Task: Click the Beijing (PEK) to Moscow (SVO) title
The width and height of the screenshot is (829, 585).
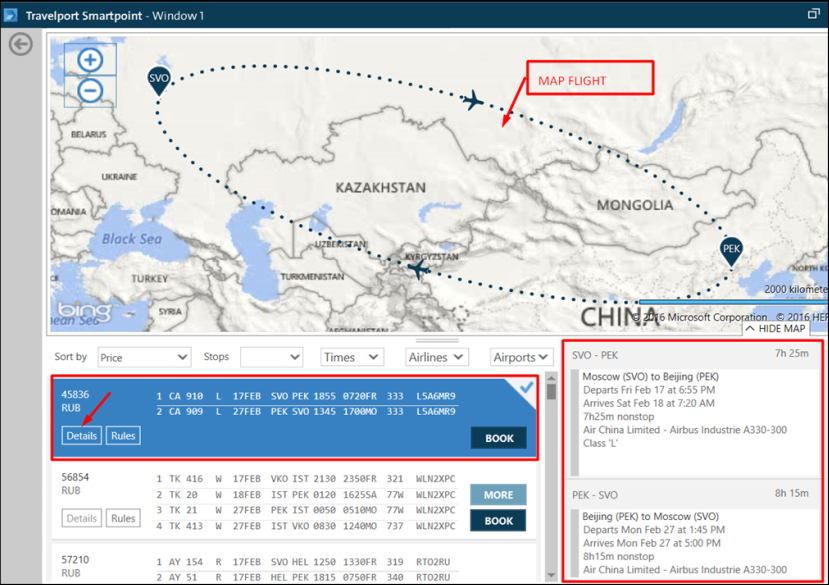Action: click(x=650, y=516)
